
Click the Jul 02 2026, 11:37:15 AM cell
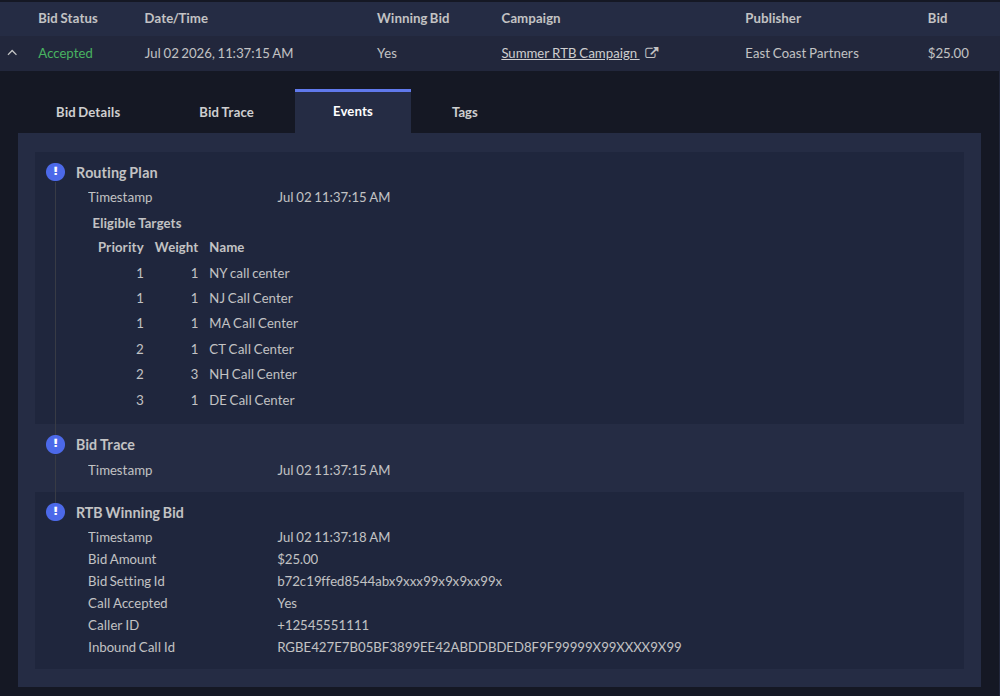(x=219, y=54)
